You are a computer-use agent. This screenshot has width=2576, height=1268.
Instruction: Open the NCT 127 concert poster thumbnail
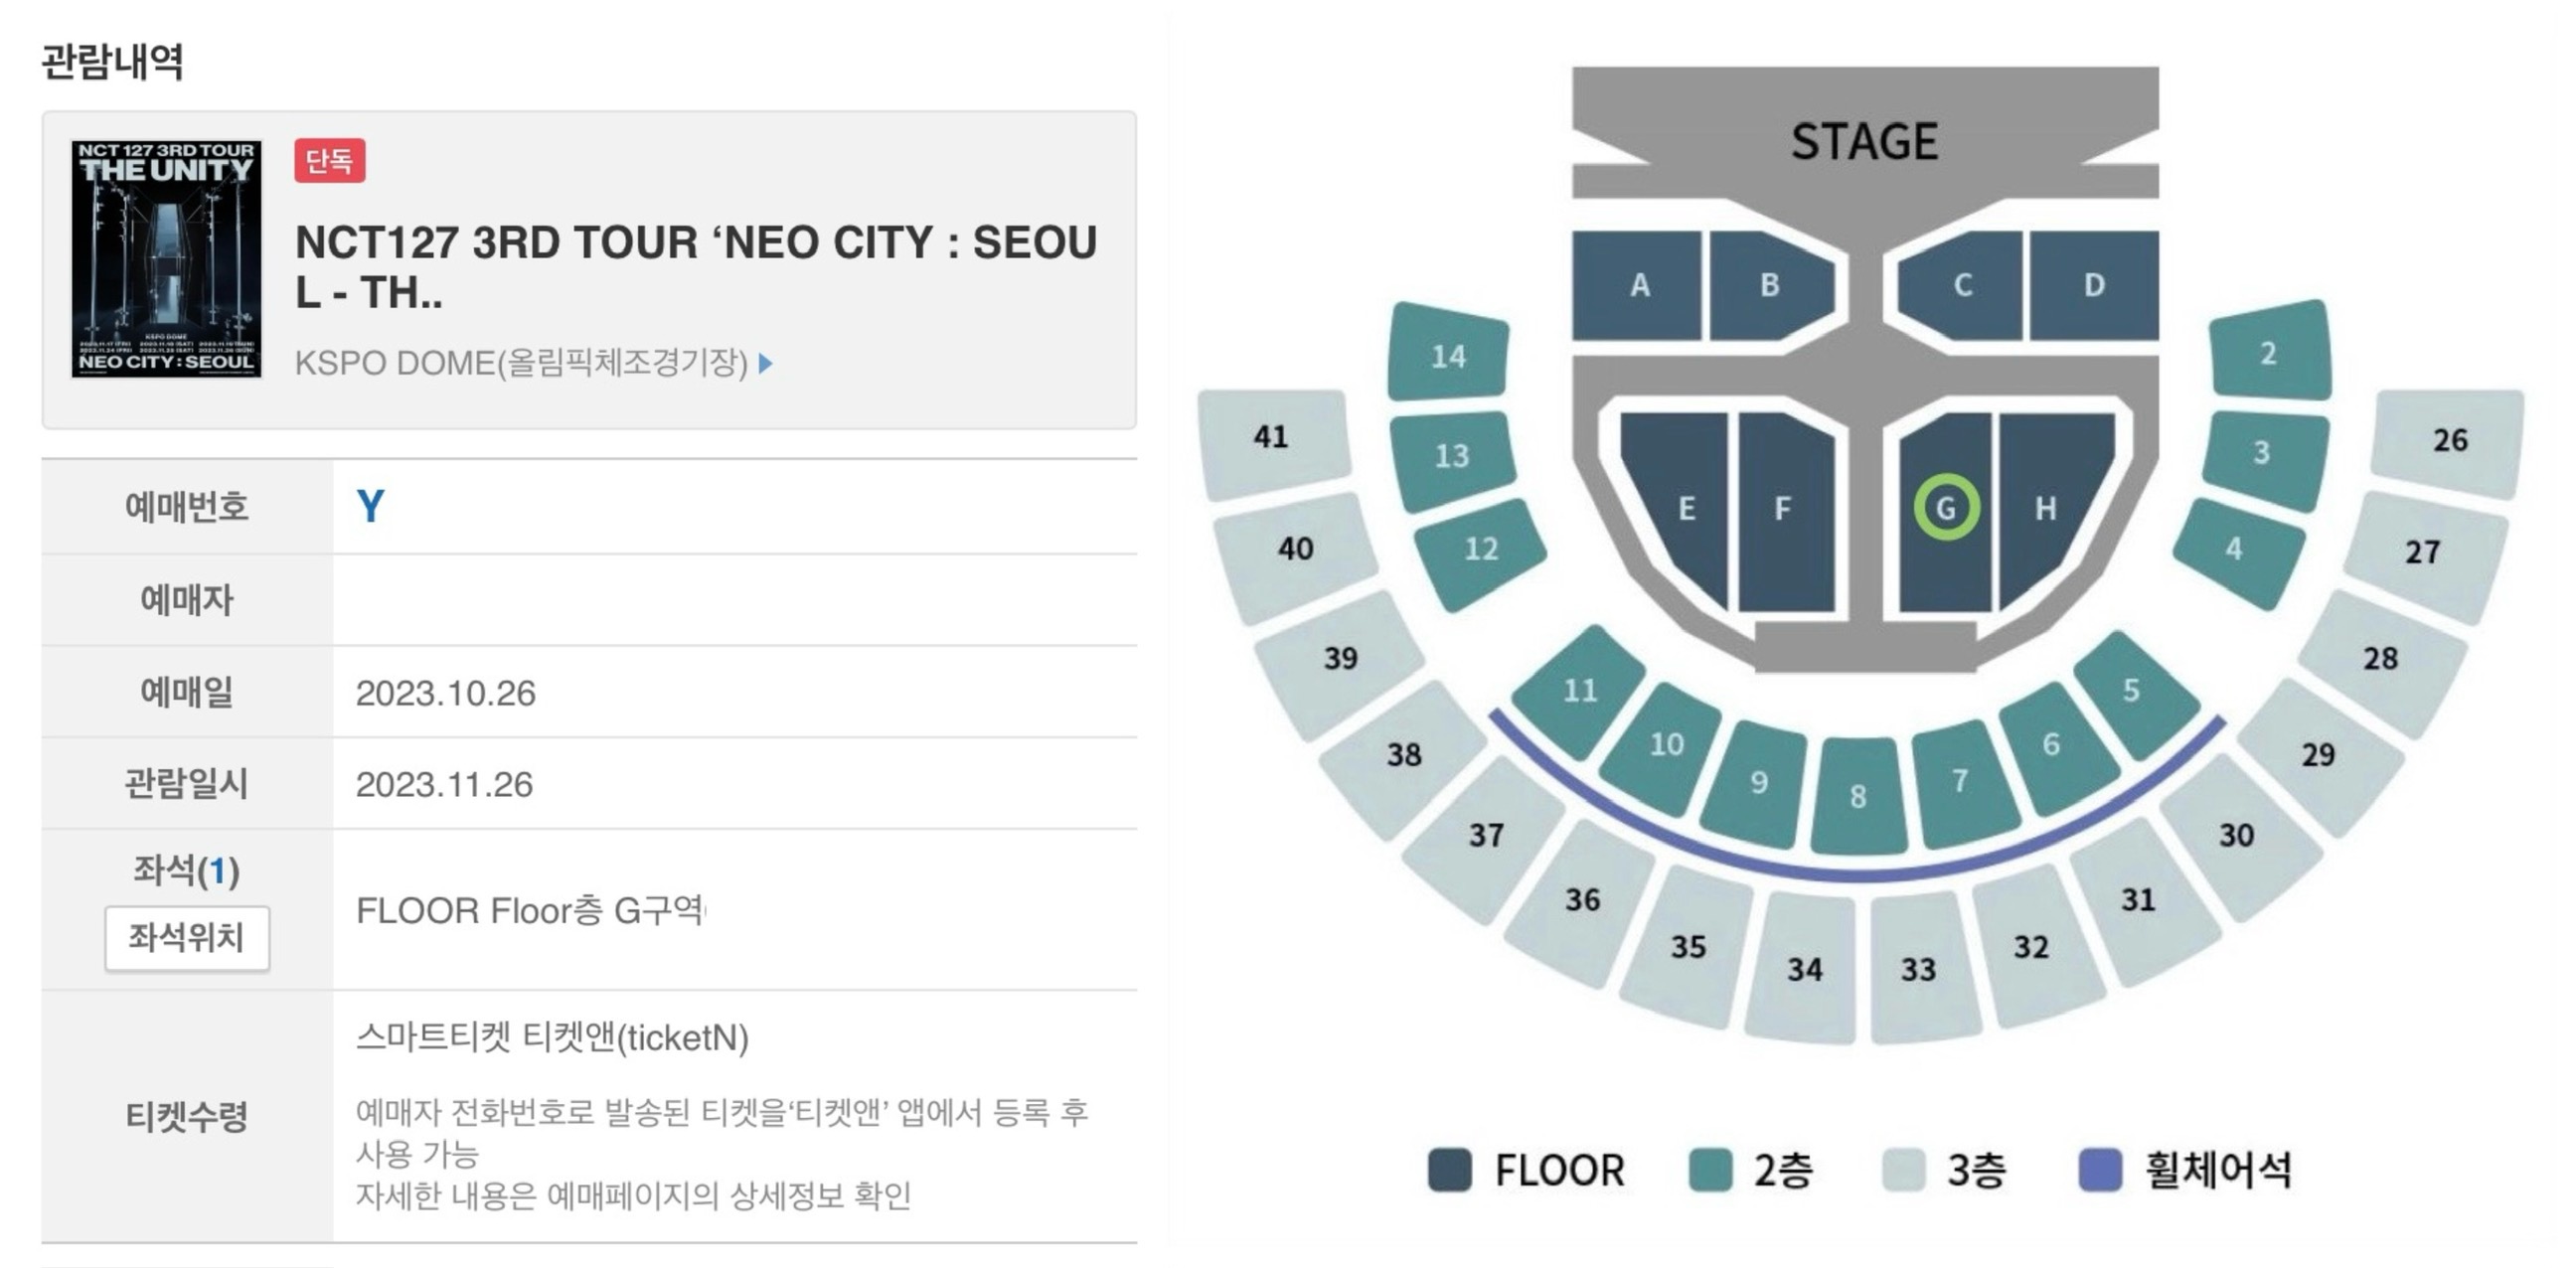[166, 259]
